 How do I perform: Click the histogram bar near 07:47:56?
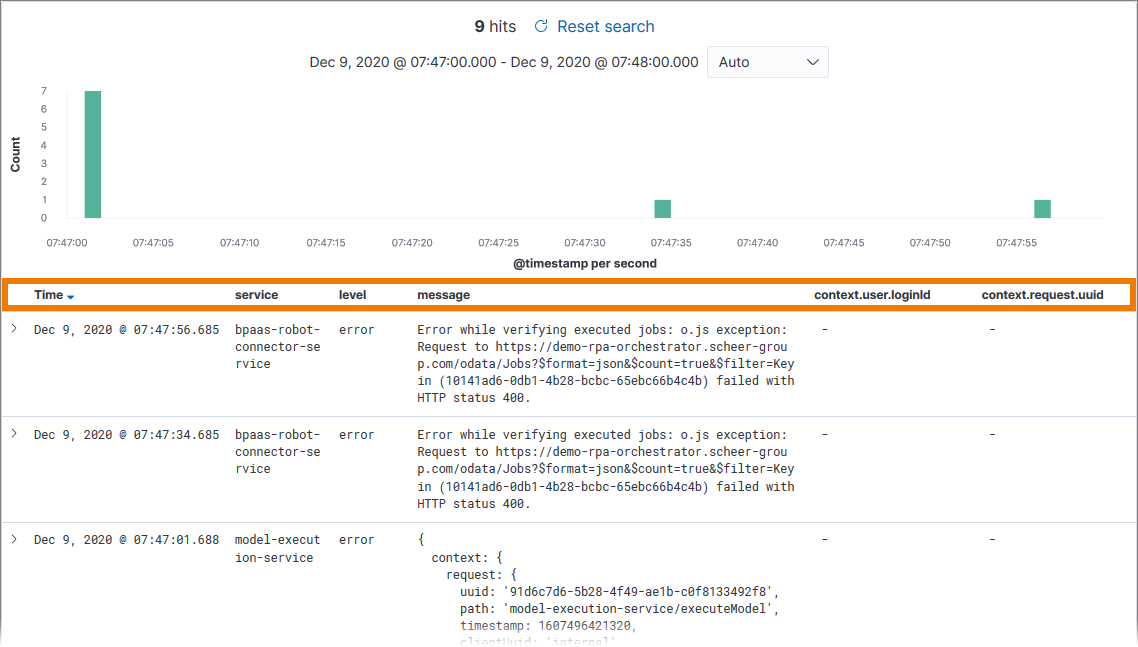tap(1042, 209)
